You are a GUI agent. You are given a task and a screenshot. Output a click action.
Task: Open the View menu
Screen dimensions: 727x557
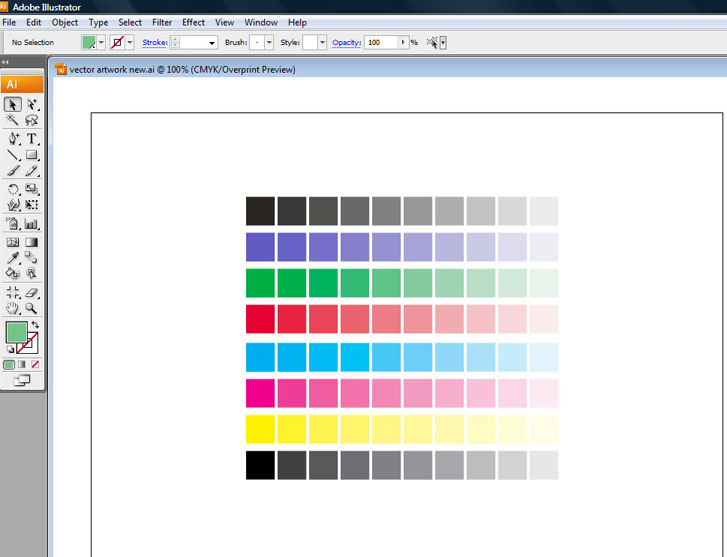[x=224, y=22]
